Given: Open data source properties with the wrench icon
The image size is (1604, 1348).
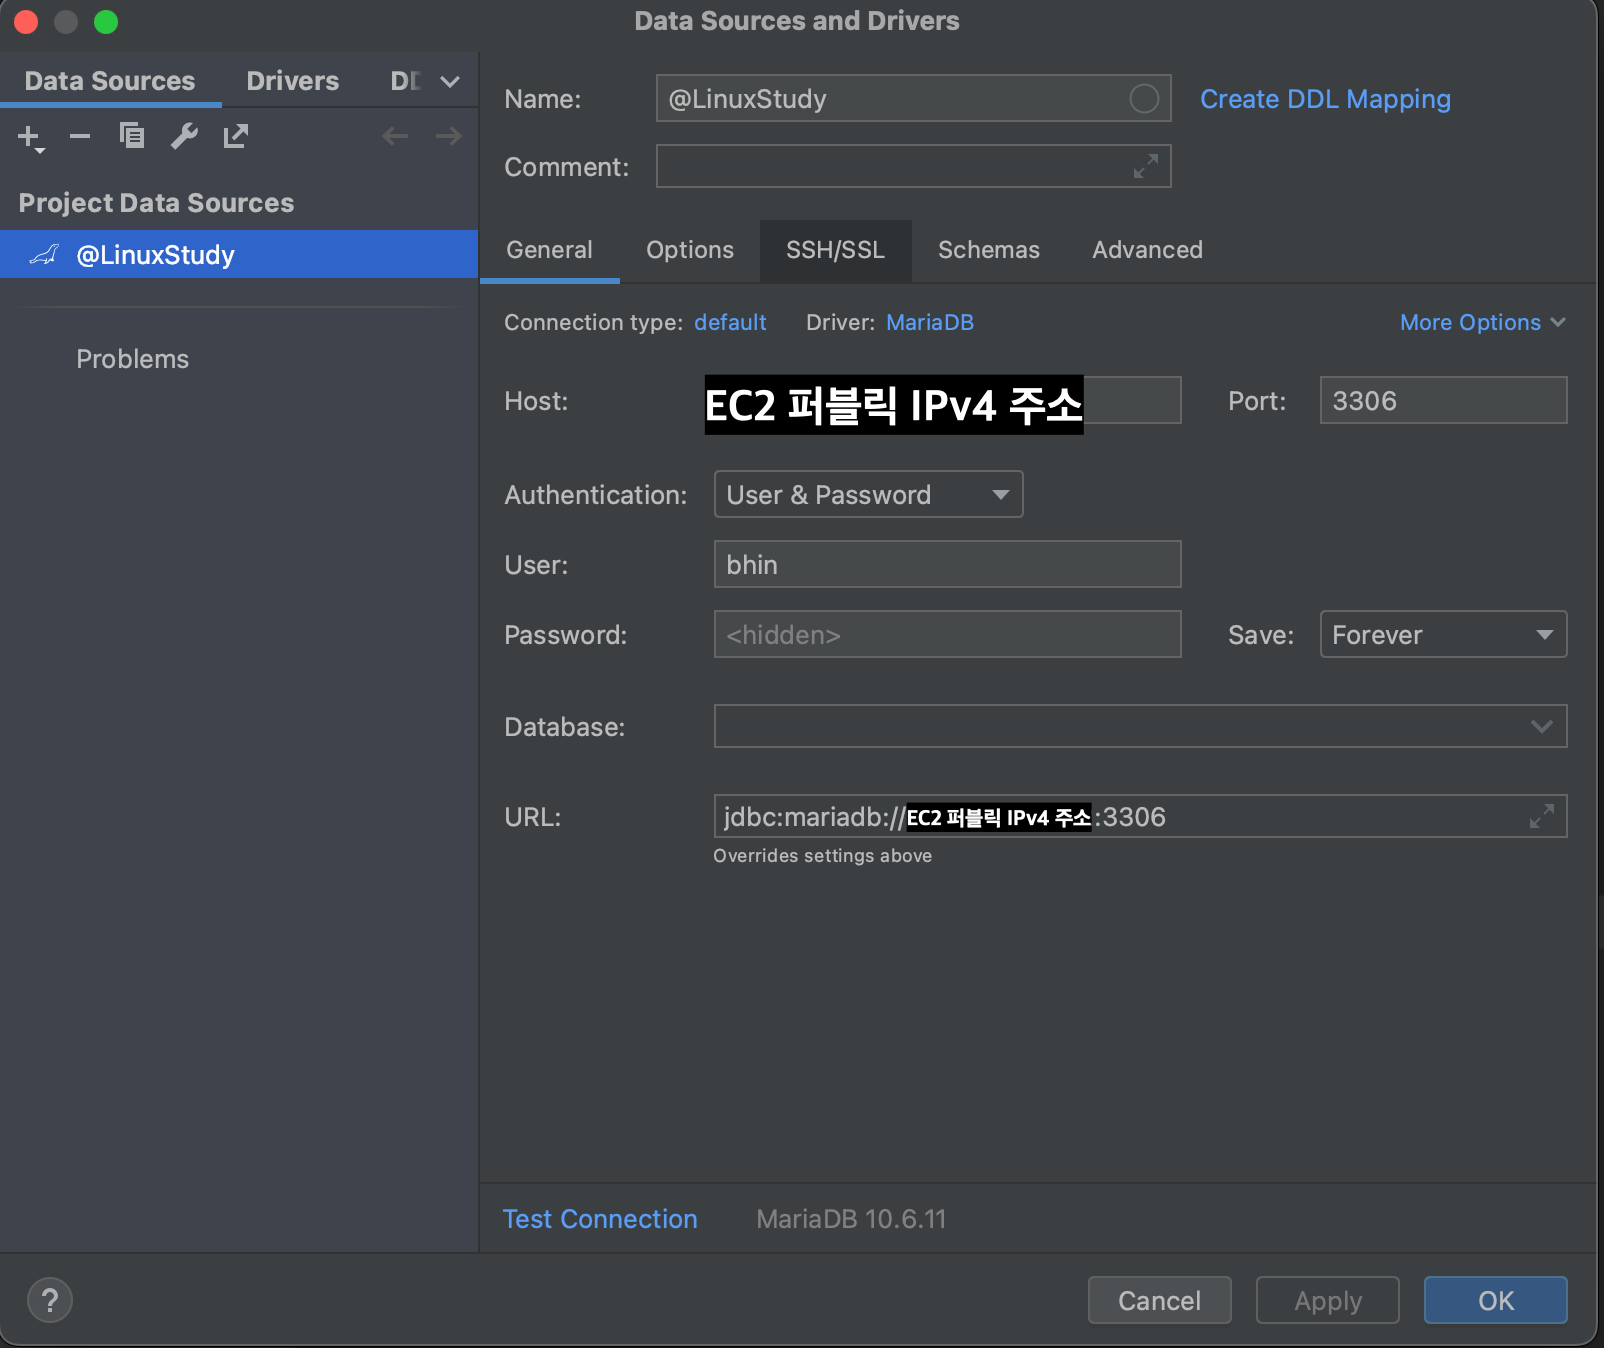Looking at the screenshot, I should [x=184, y=136].
